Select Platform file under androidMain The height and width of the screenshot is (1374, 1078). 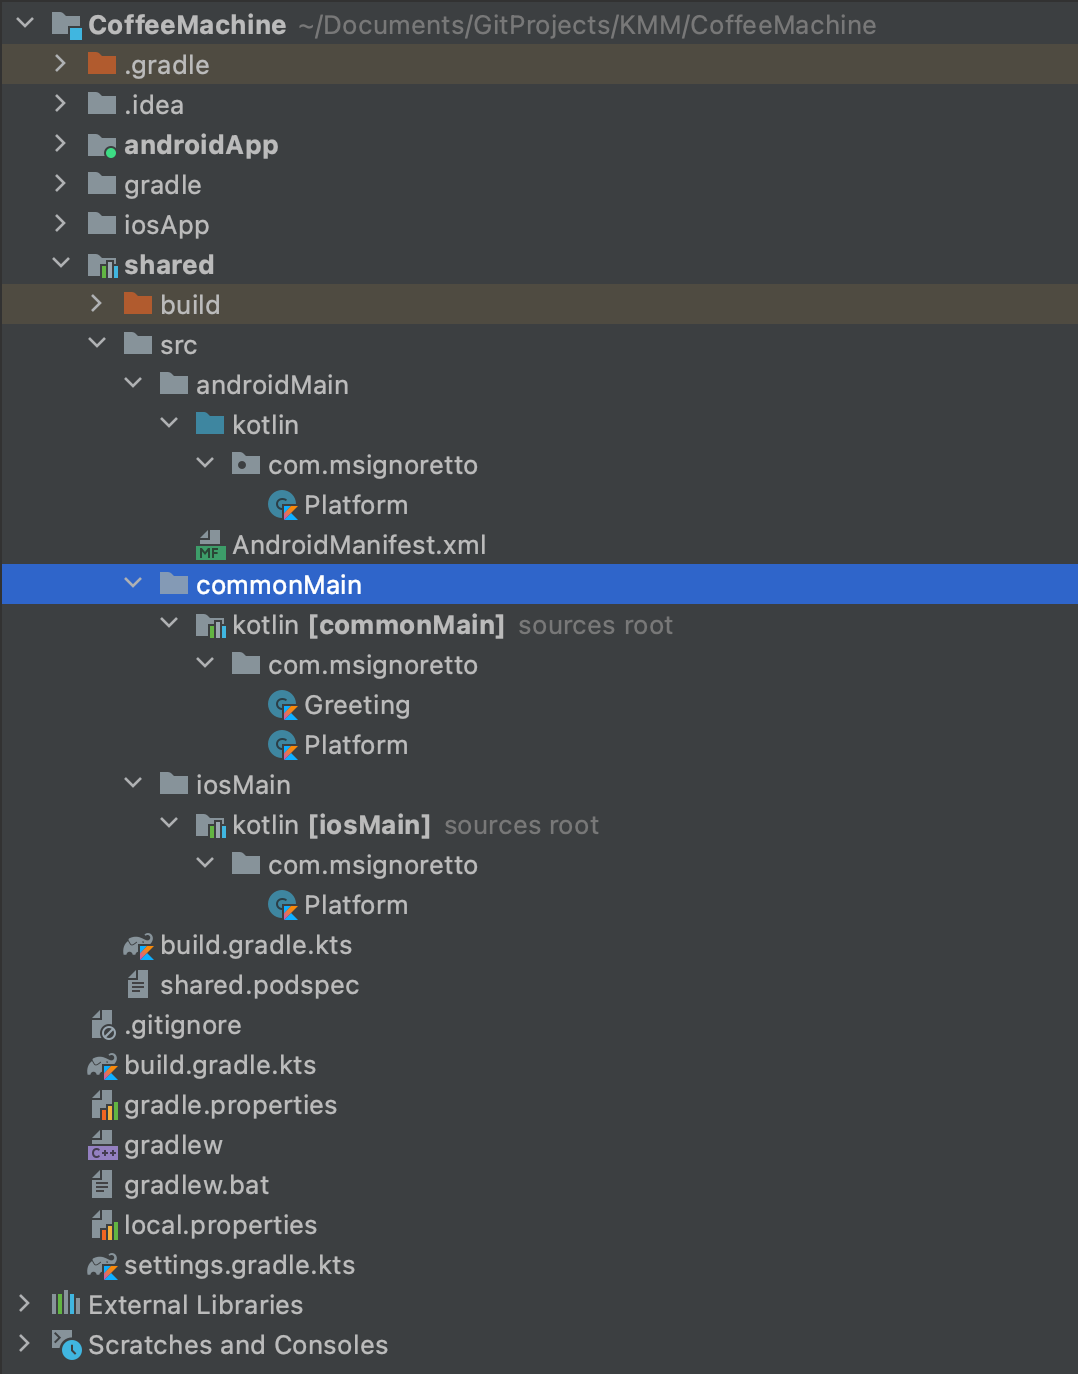click(355, 505)
